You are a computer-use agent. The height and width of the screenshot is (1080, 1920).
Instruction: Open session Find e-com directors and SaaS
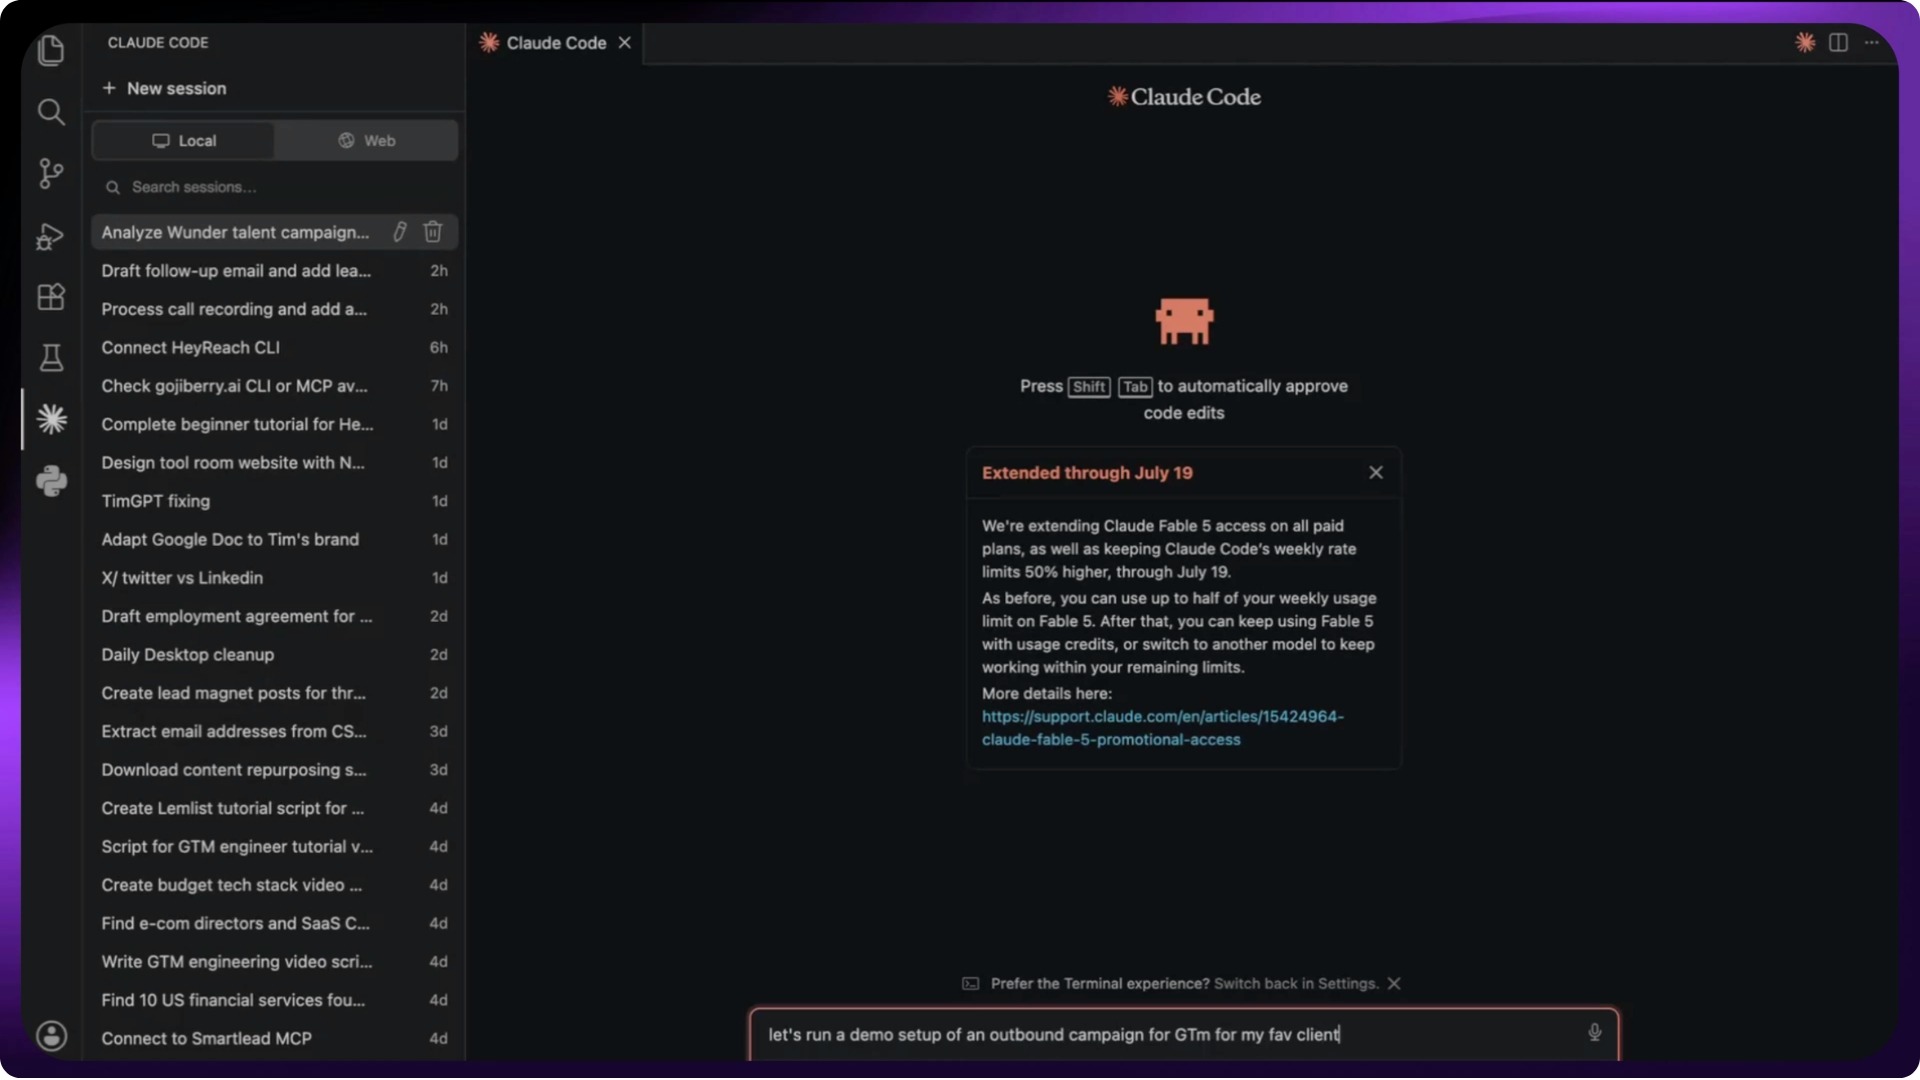click(x=275, y=924)
